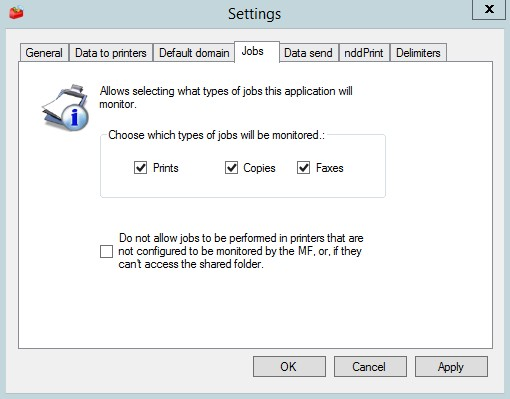Image resolution: width=510 pixels, height=399 pixels.
Task: Uncheck the Prints checkbox
Action: [140, 168]
